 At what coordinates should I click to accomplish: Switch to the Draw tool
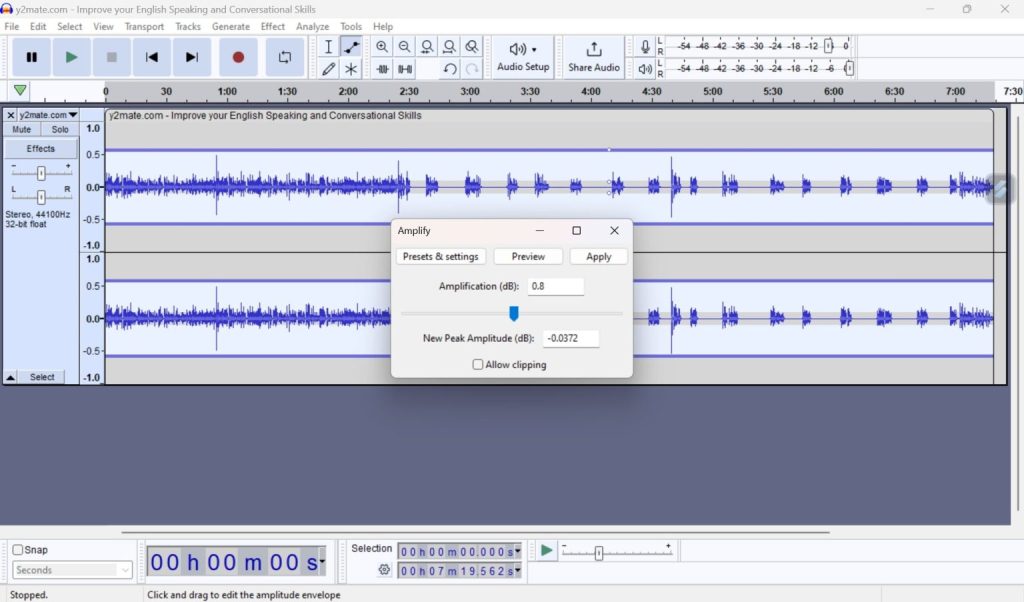327,68
